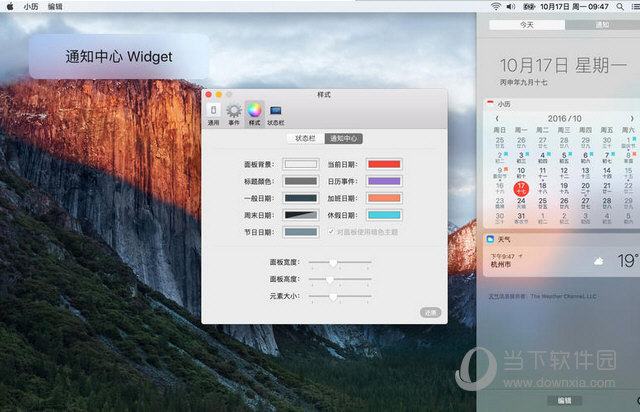Select date 19 in calendar widget
640x412 pixels.
[x=564, y=188]
